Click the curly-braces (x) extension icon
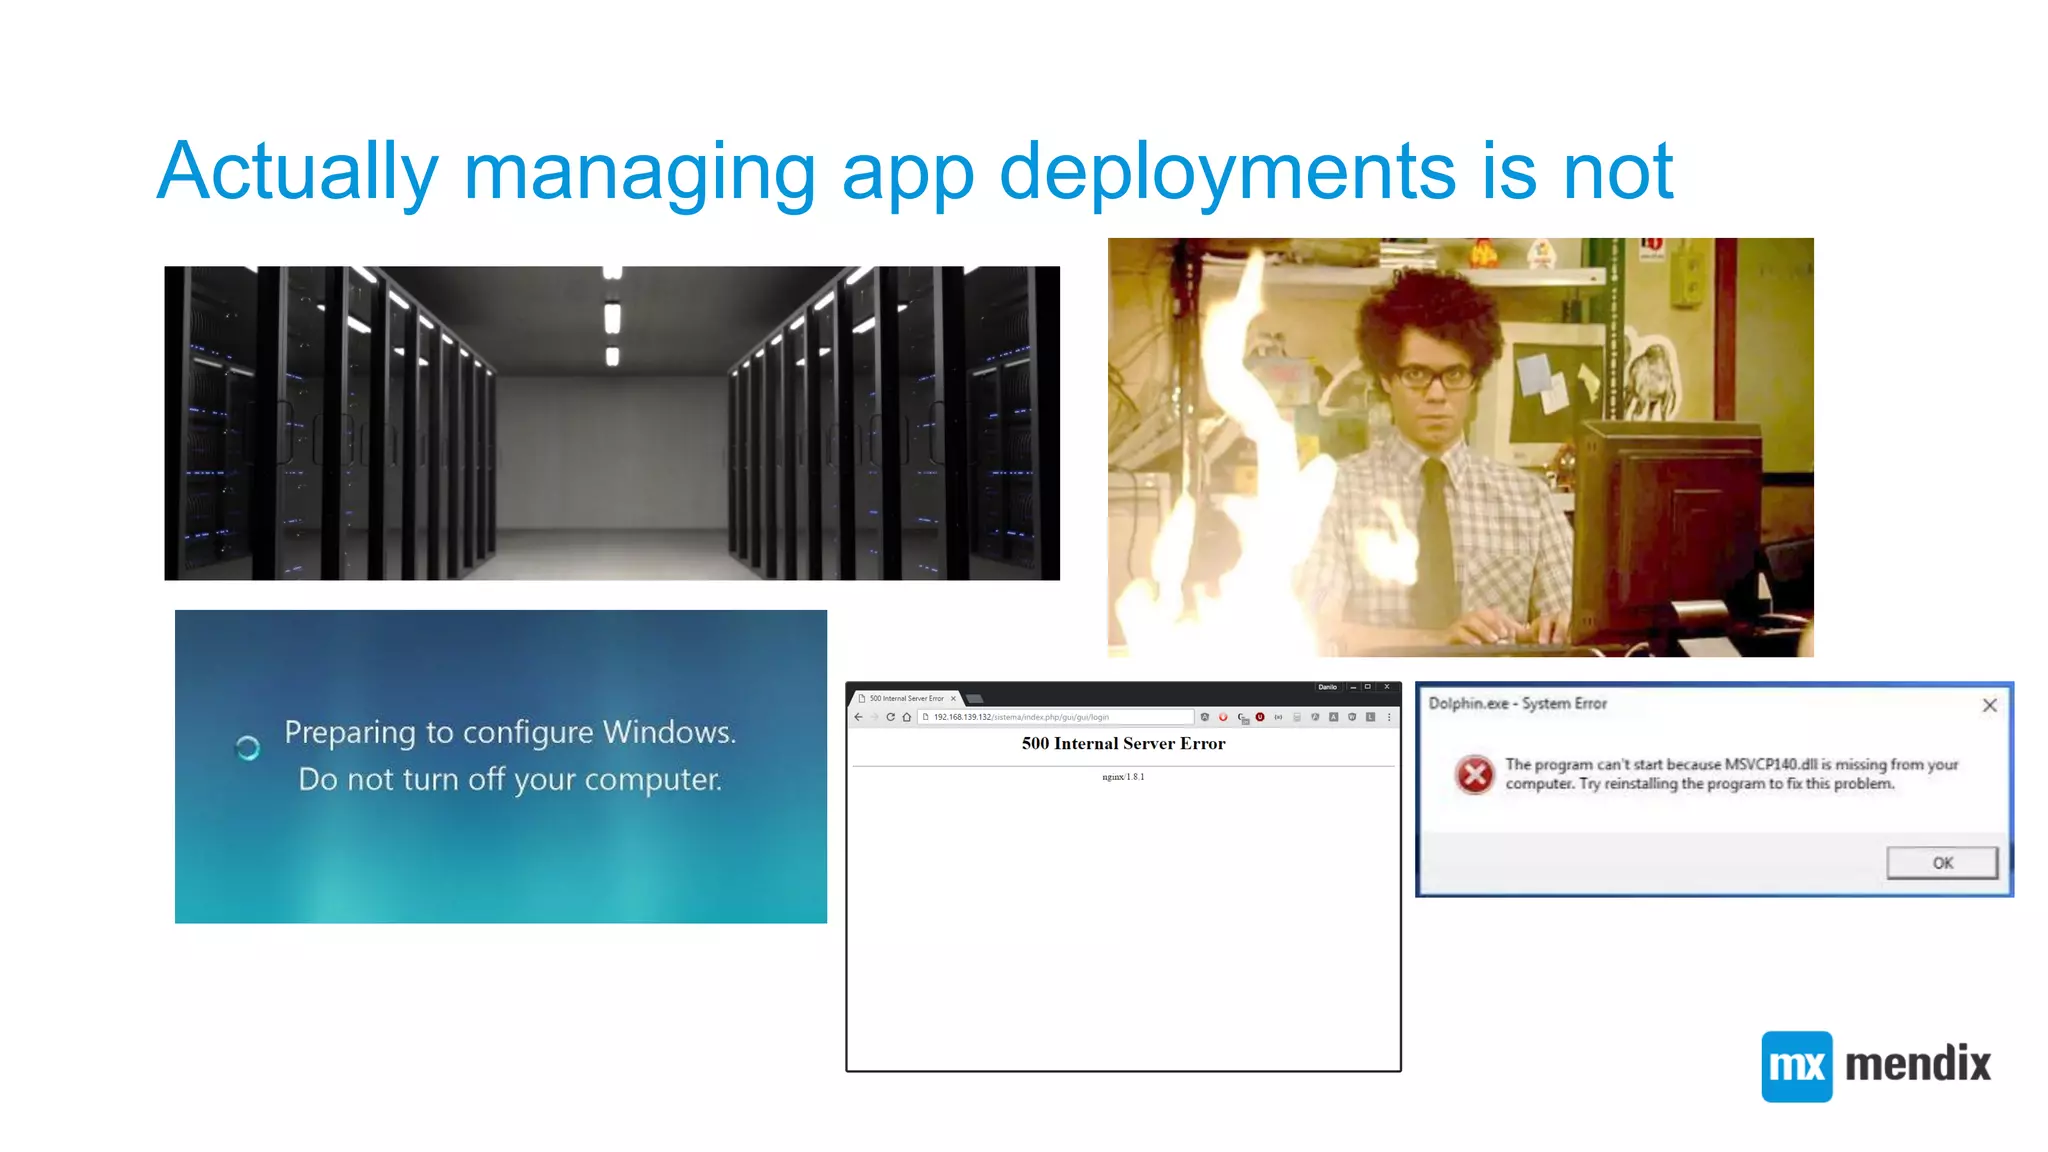Screen dimensions: 2048x1152 [1278, 717]
